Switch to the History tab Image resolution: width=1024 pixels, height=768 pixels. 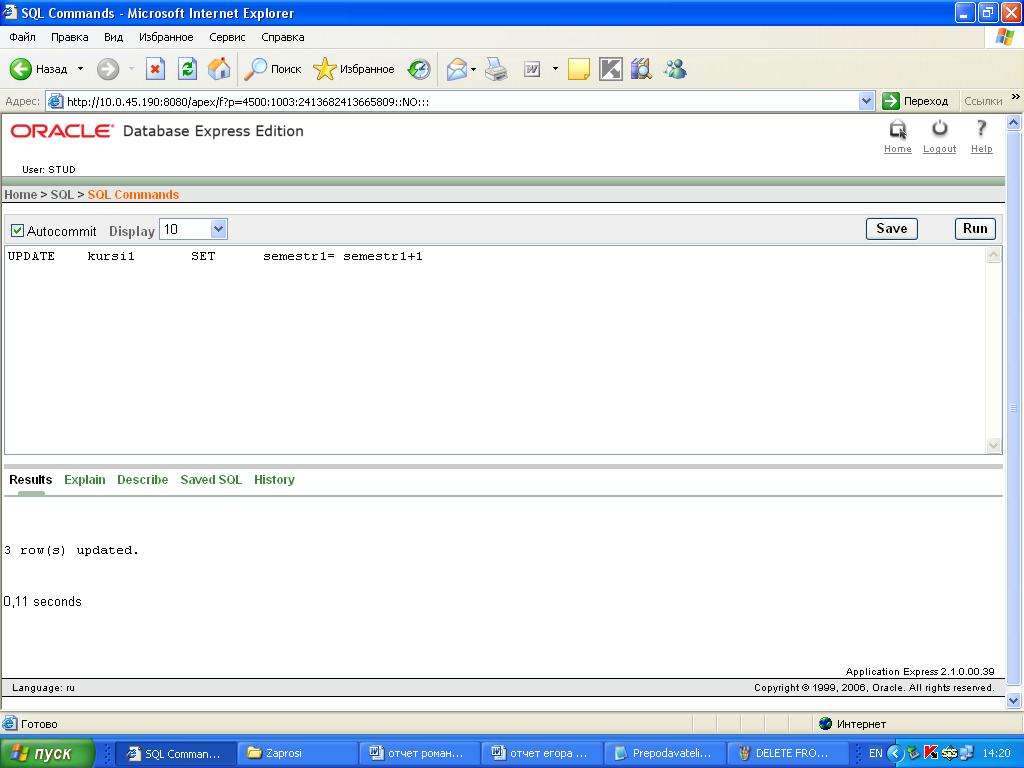pyautogui.click(x=274, y=479)
